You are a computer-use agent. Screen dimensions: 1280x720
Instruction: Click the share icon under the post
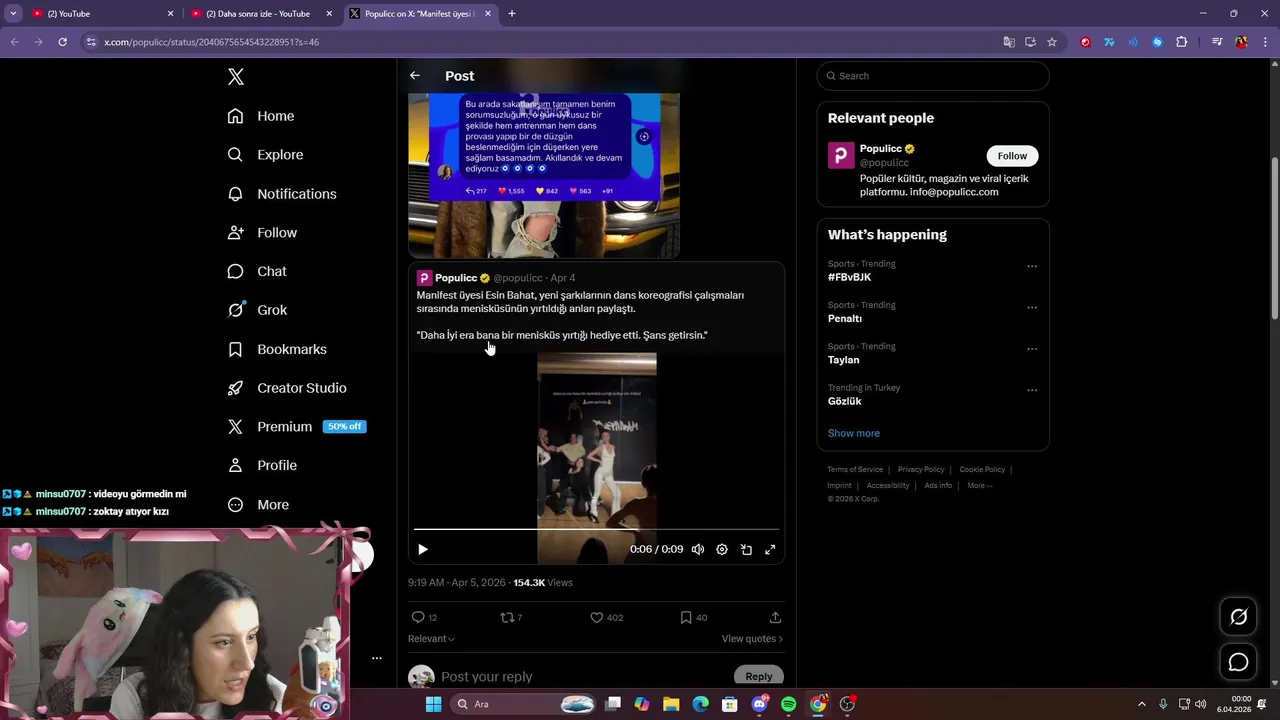pyautogui.click(x=775, y=617)
